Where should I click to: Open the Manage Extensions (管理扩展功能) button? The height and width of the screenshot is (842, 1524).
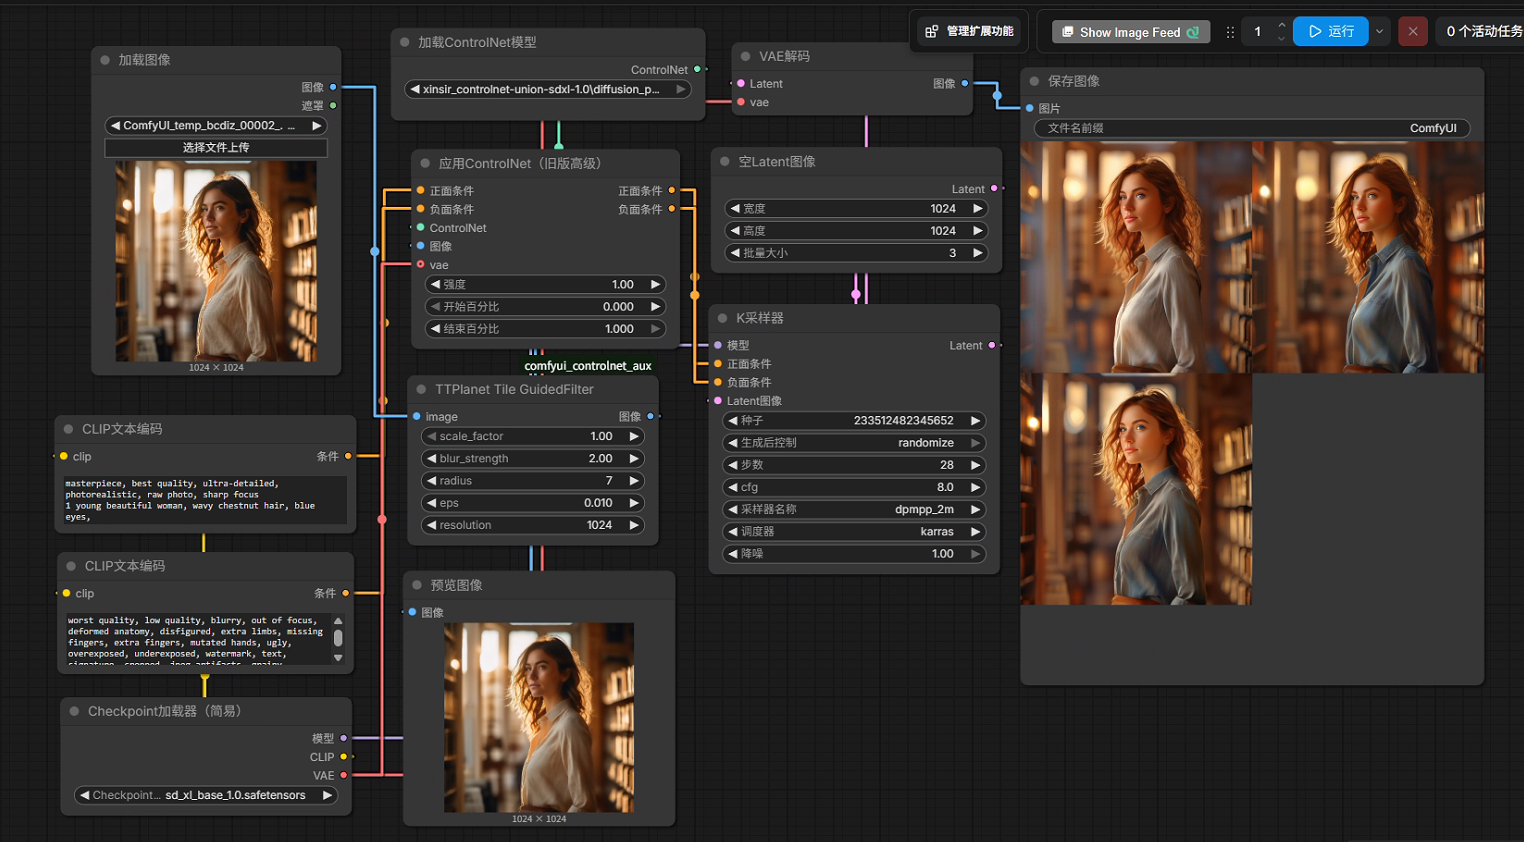click(969, 31)
